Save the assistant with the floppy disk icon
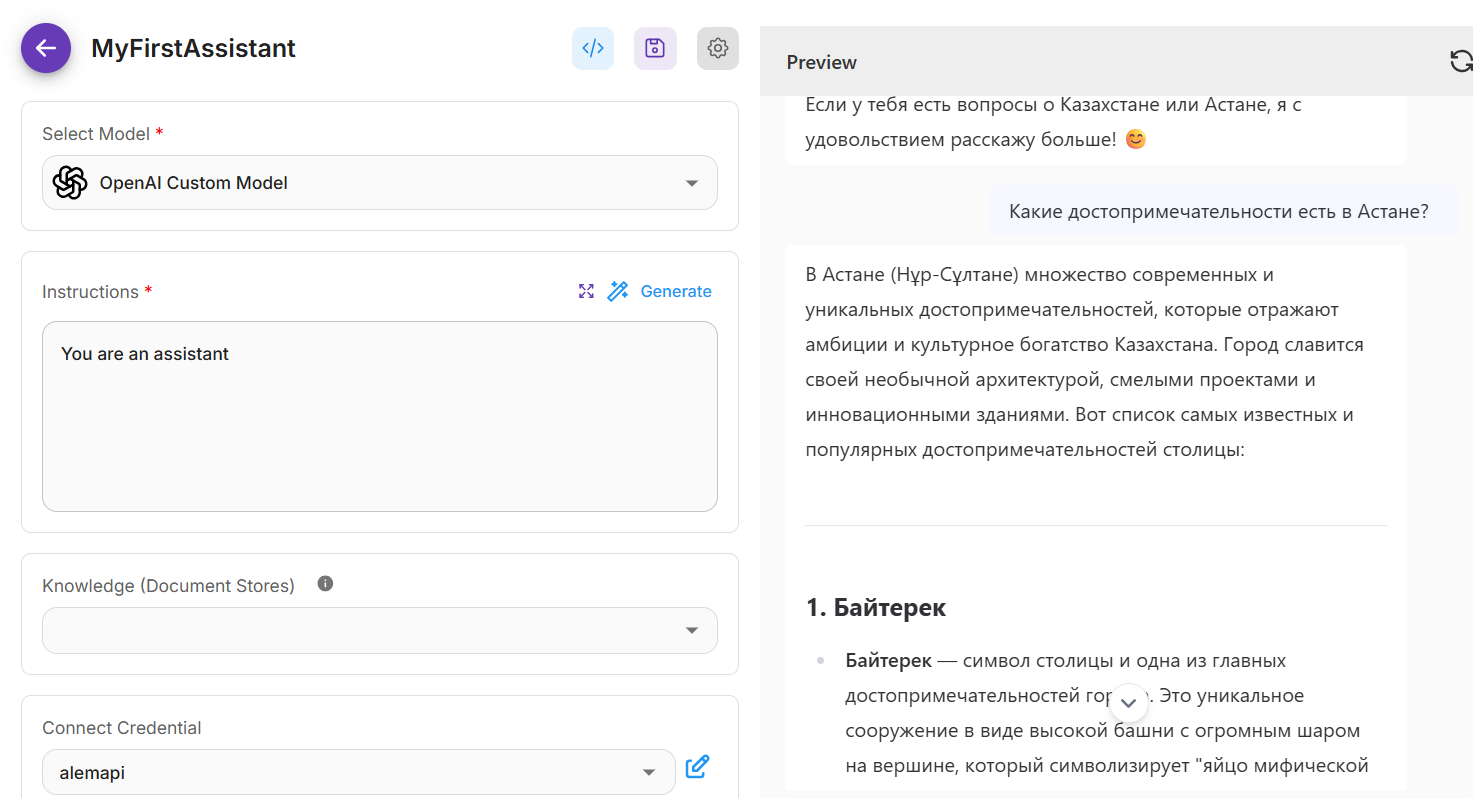1473x798 pixels. (x=655, y=48)
